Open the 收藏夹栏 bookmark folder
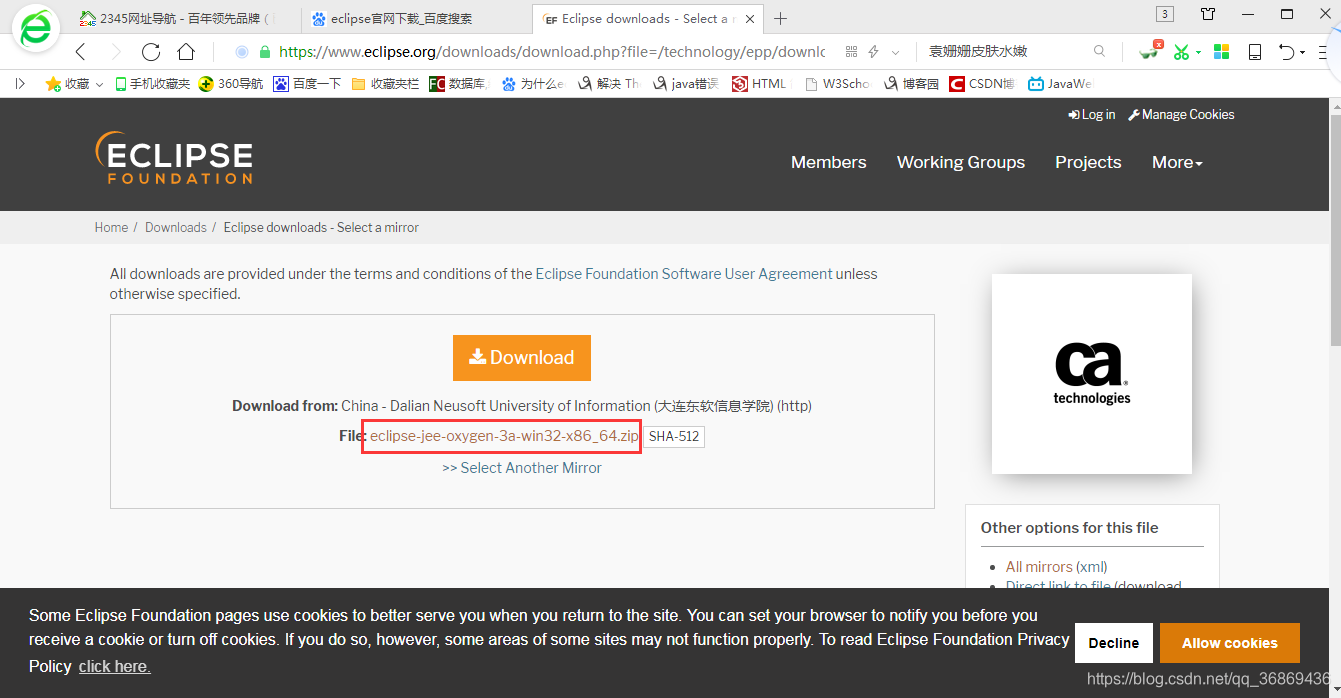 click(385, 84)
